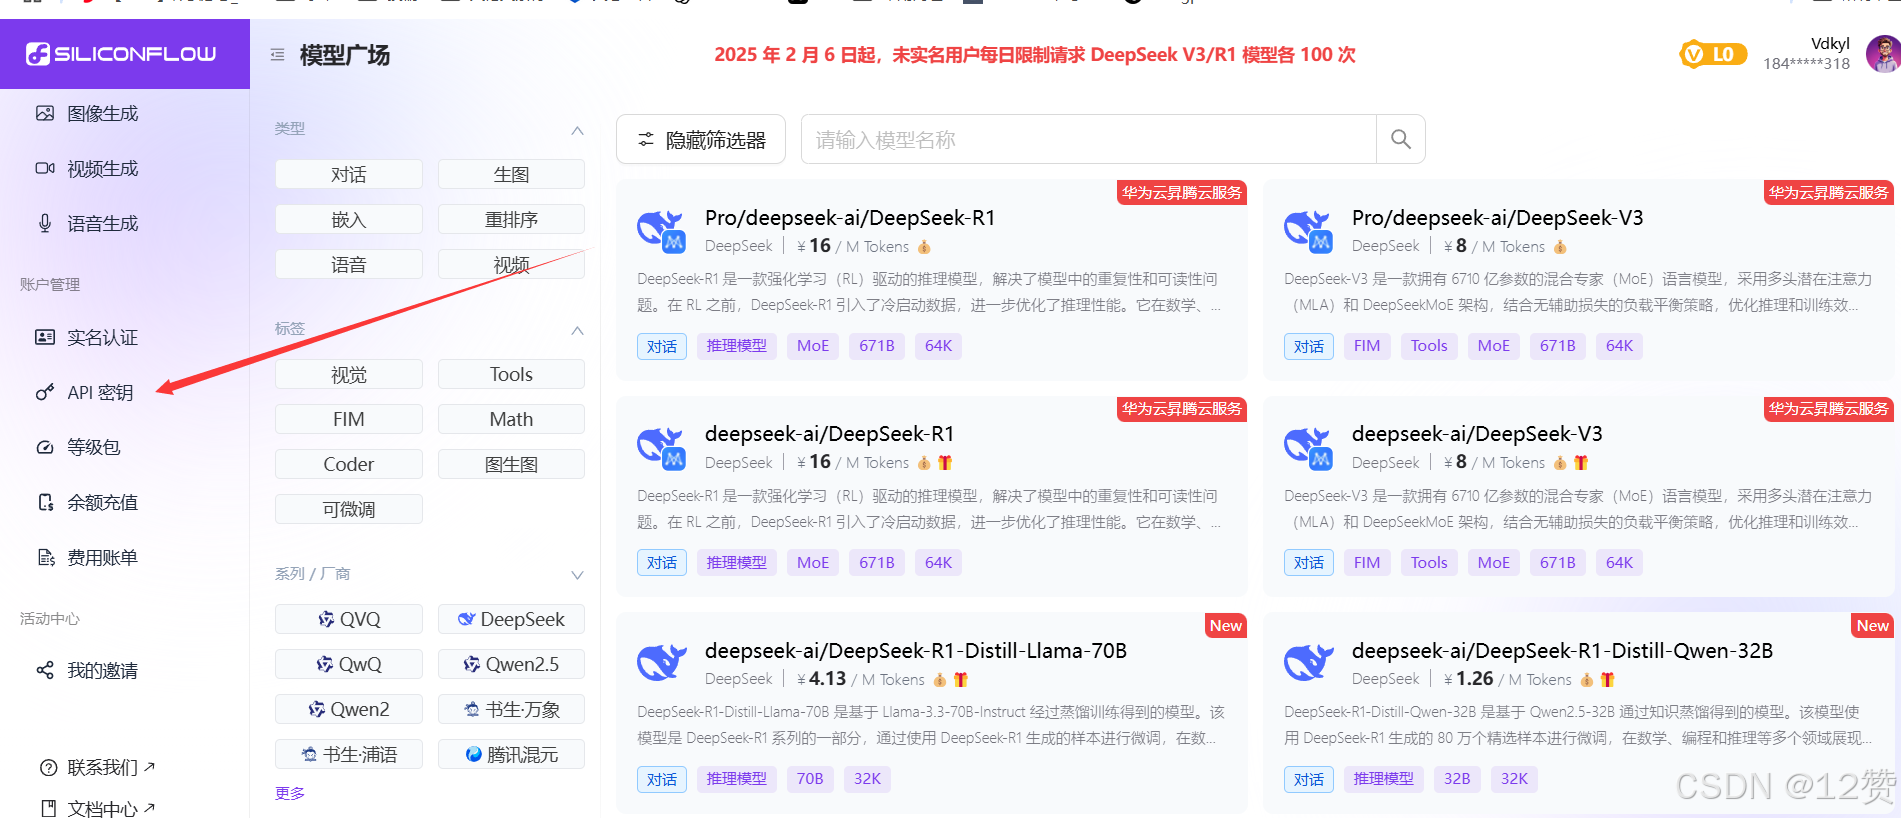Open 视频生成 in the sidebar
Viewport: 1901px width, 818px height.
[102, 168]
